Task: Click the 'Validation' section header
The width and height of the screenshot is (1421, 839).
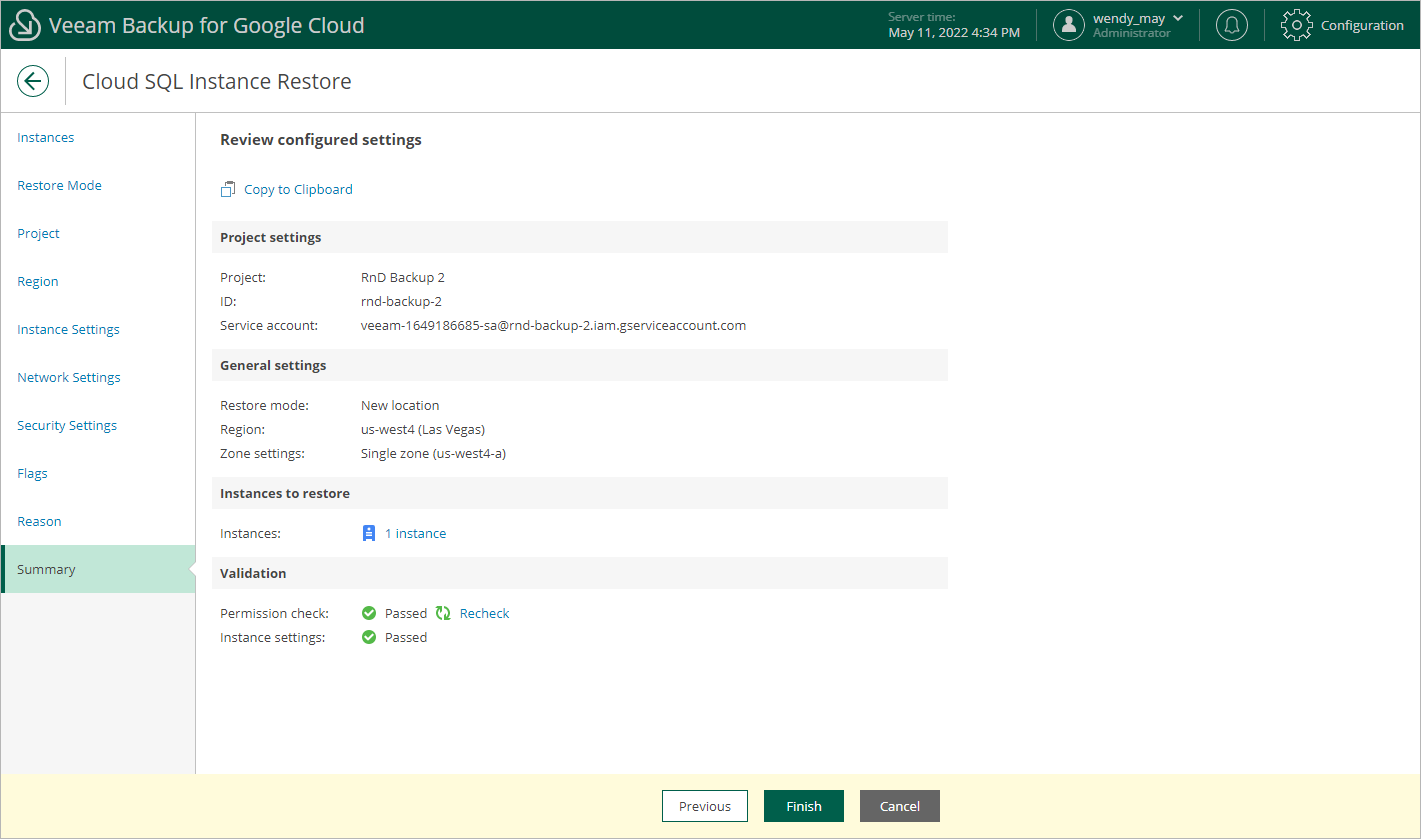Action: (x=580, y=573)
